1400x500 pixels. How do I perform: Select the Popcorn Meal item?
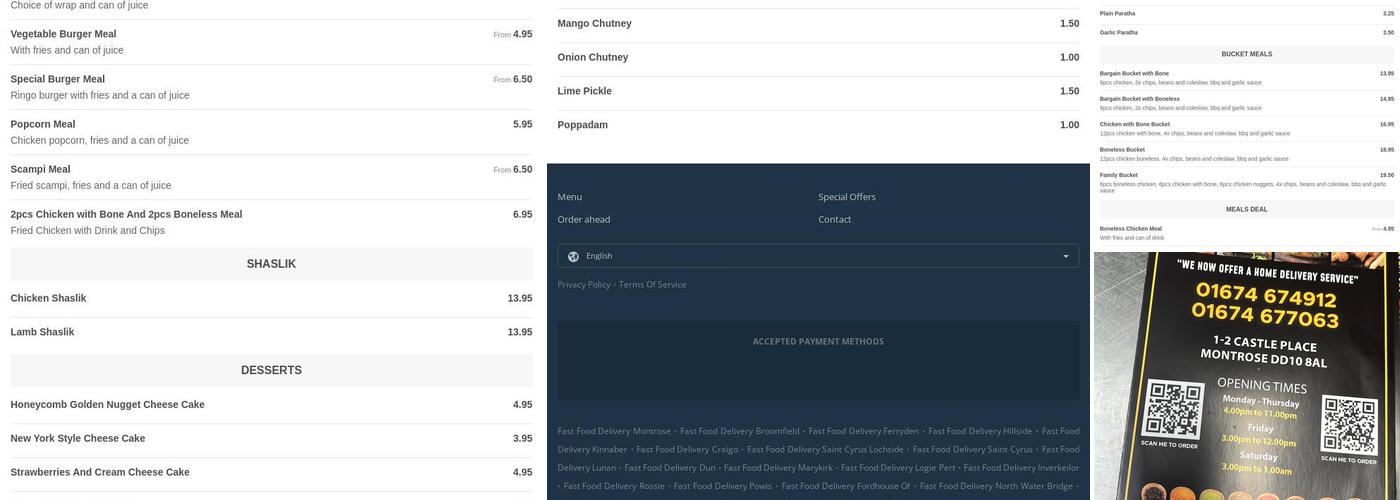[43, 124]
